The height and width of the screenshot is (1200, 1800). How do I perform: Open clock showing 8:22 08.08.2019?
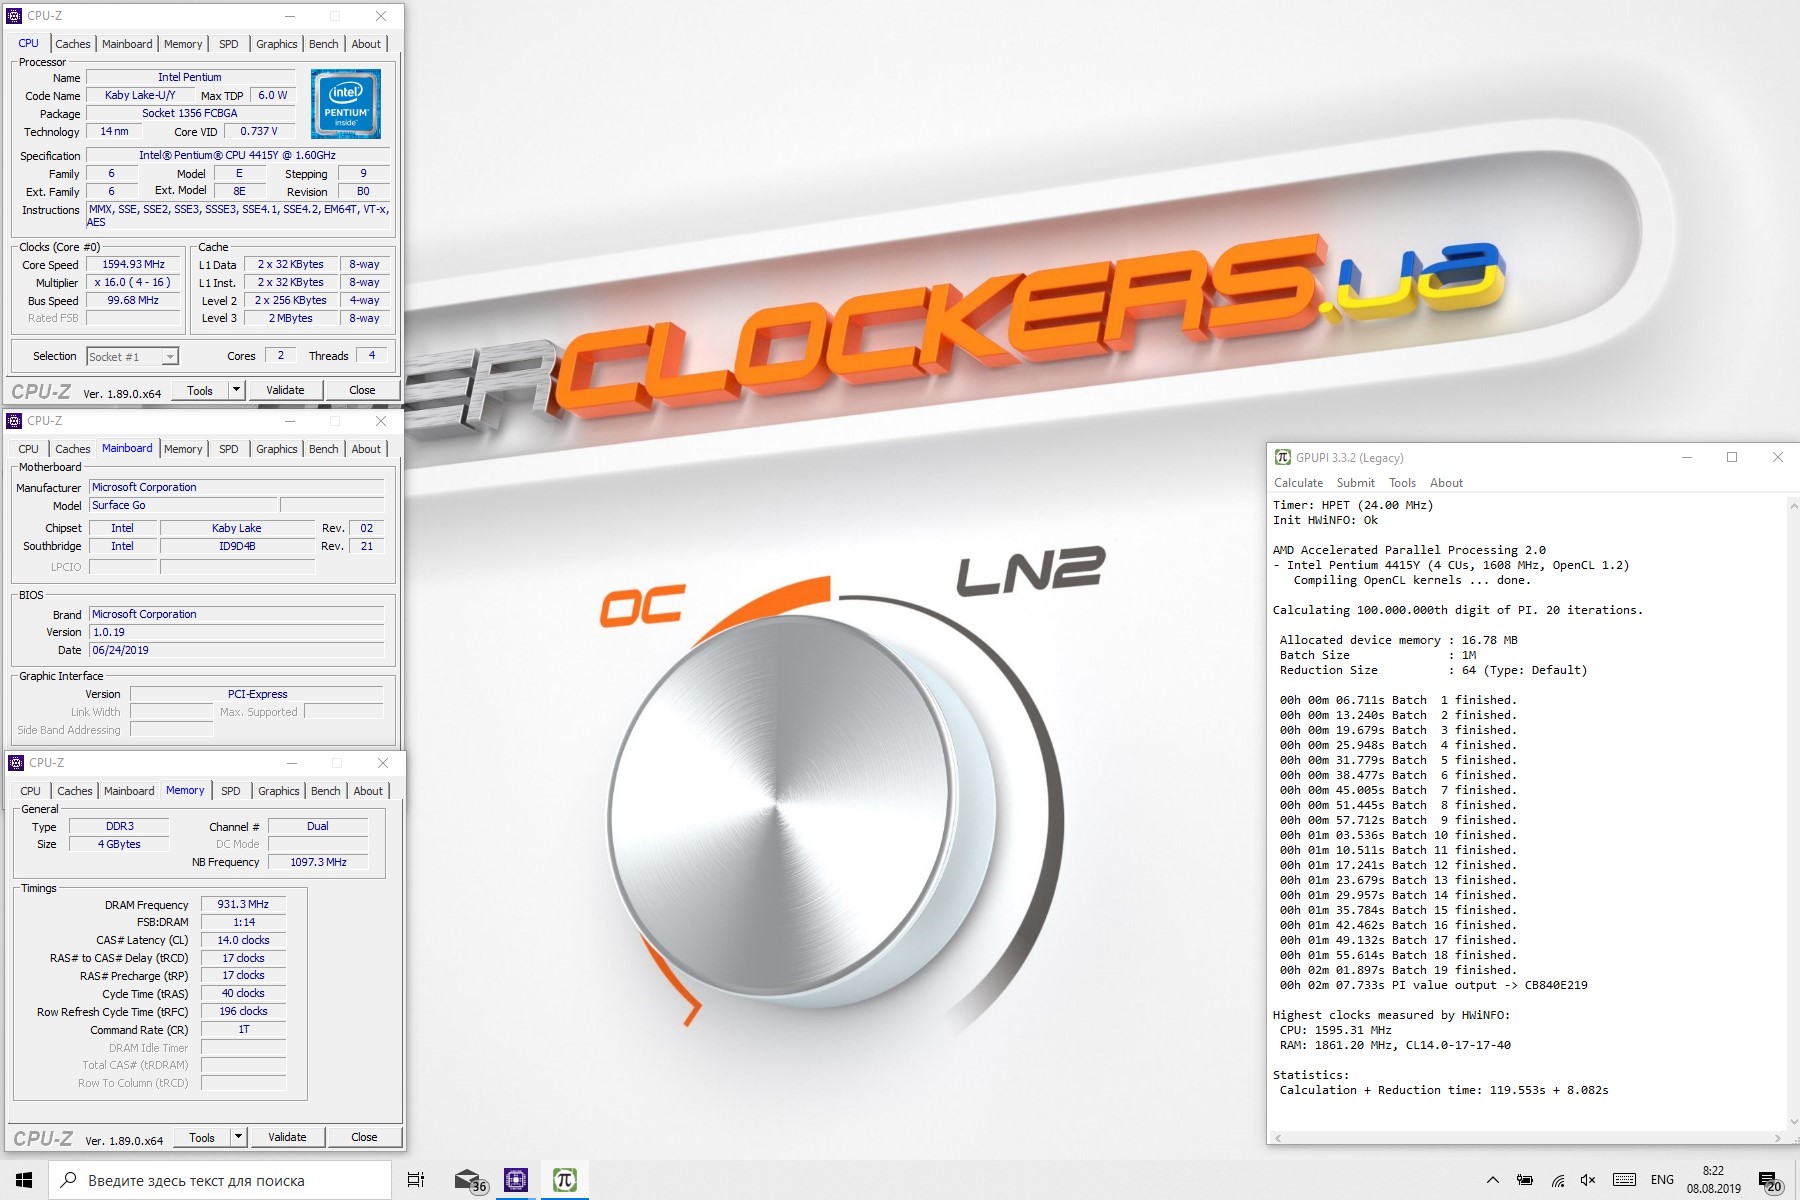coord(1713,1180)
